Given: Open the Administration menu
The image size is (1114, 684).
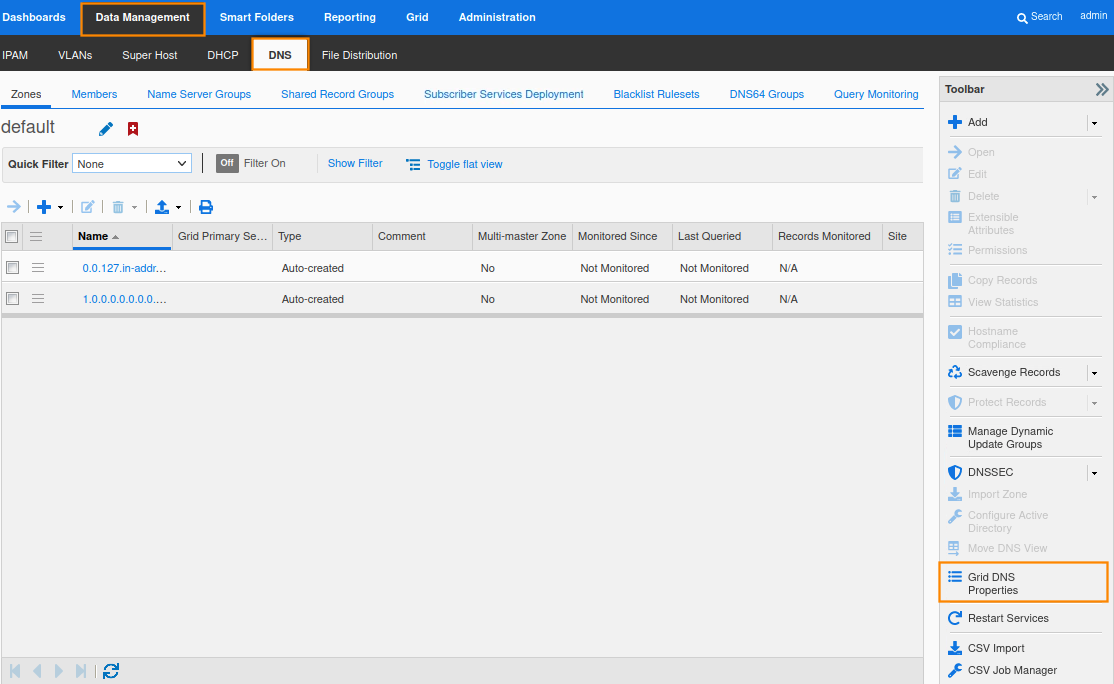Looking at the screenshot, I should 497,17.
